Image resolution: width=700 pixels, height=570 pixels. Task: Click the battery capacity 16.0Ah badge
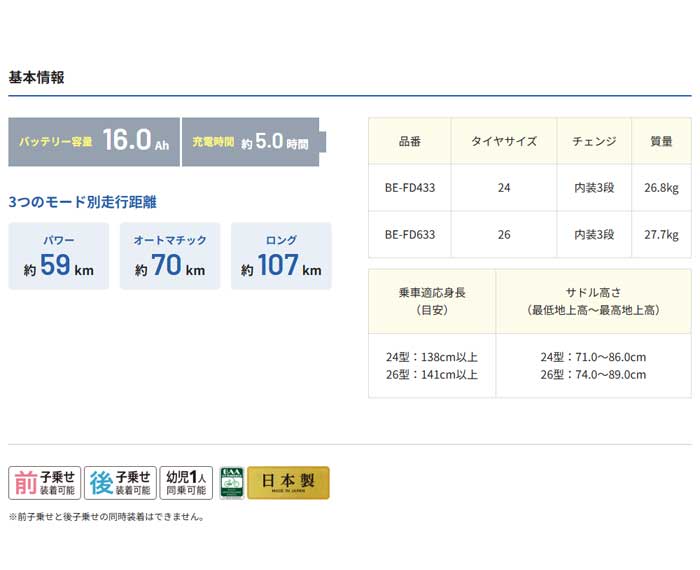94,141
